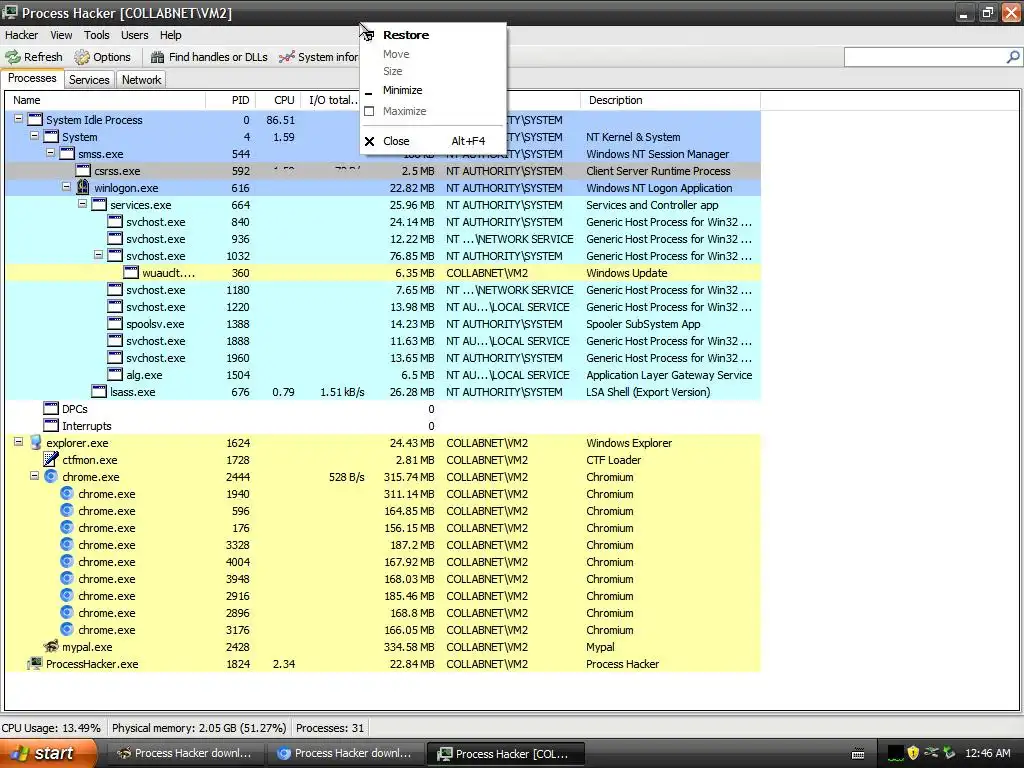
Task: Click the ProcessHacker.exe row icon
Action: (35, 664)
